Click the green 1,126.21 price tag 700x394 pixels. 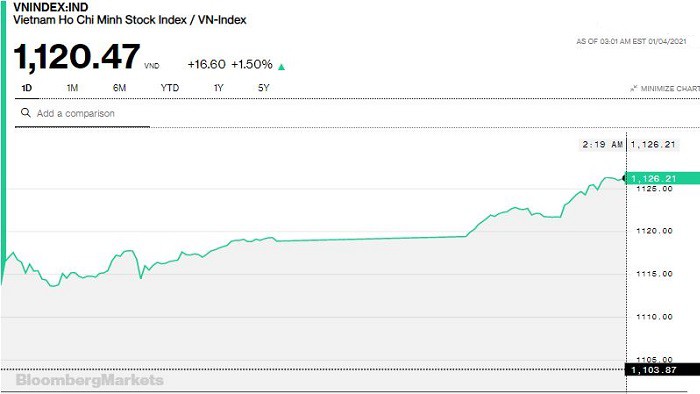tap(662, 178)
